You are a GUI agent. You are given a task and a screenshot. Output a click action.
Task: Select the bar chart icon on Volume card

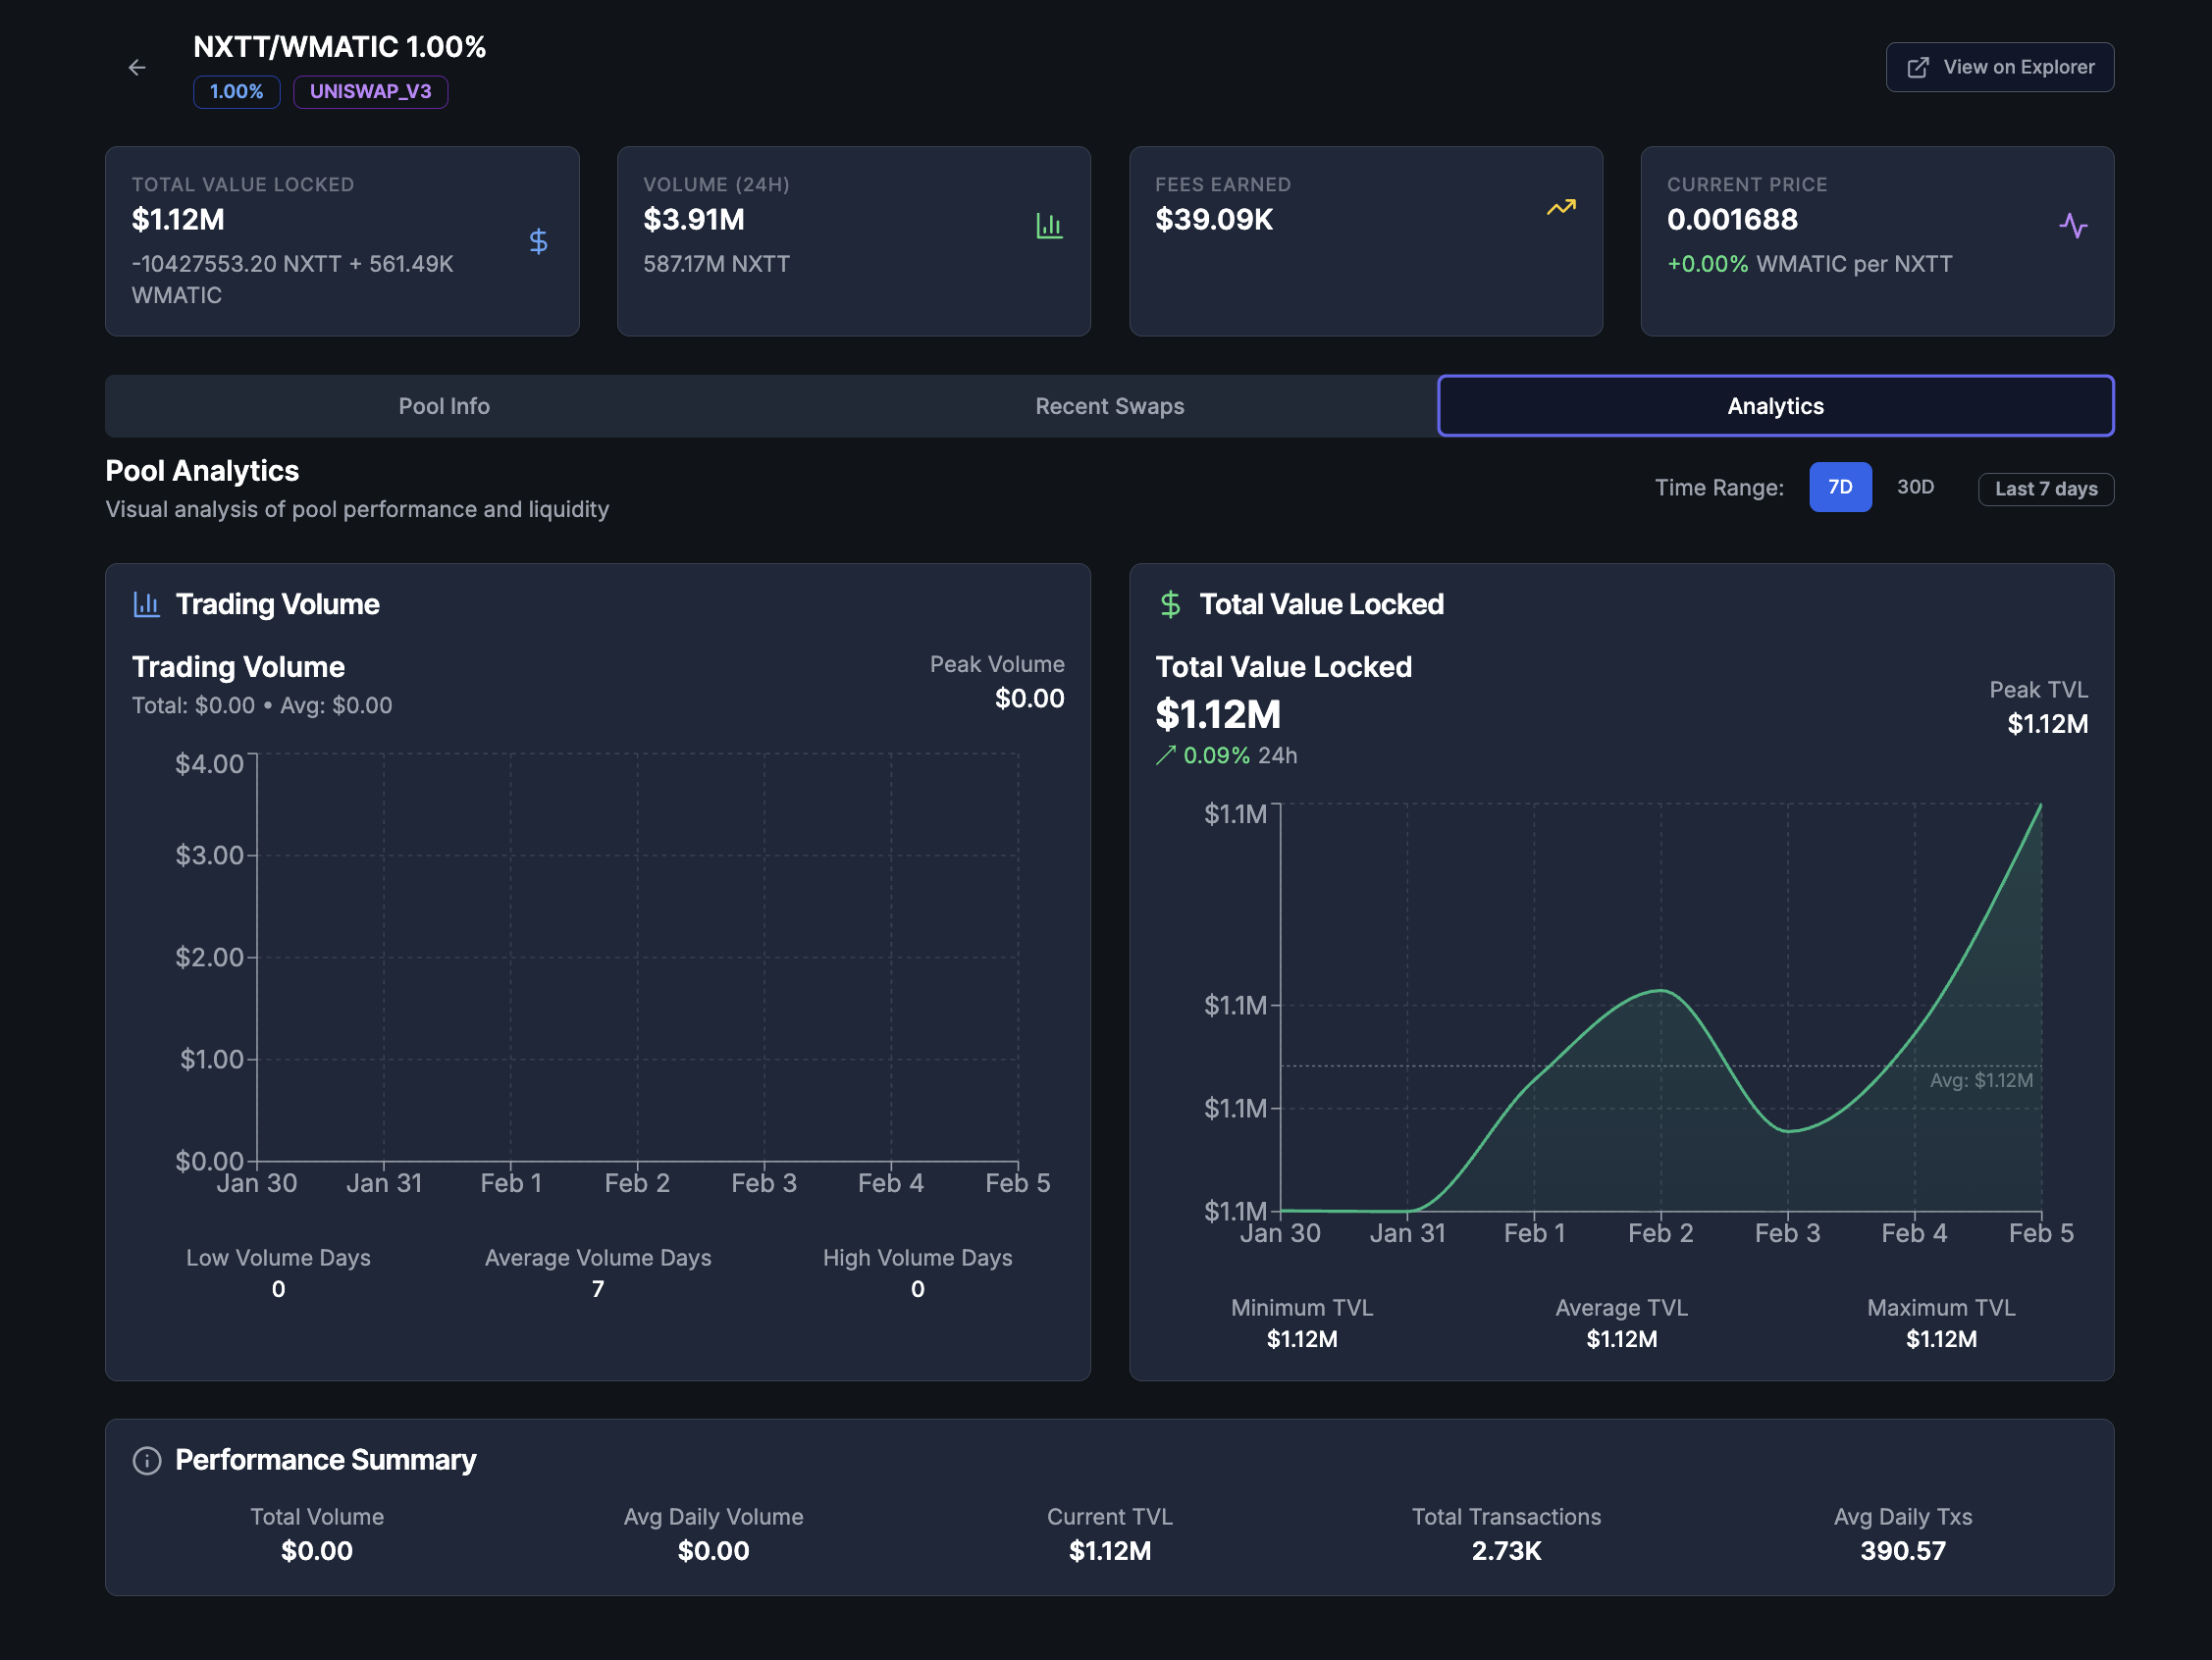click(x=1050, y=226)
